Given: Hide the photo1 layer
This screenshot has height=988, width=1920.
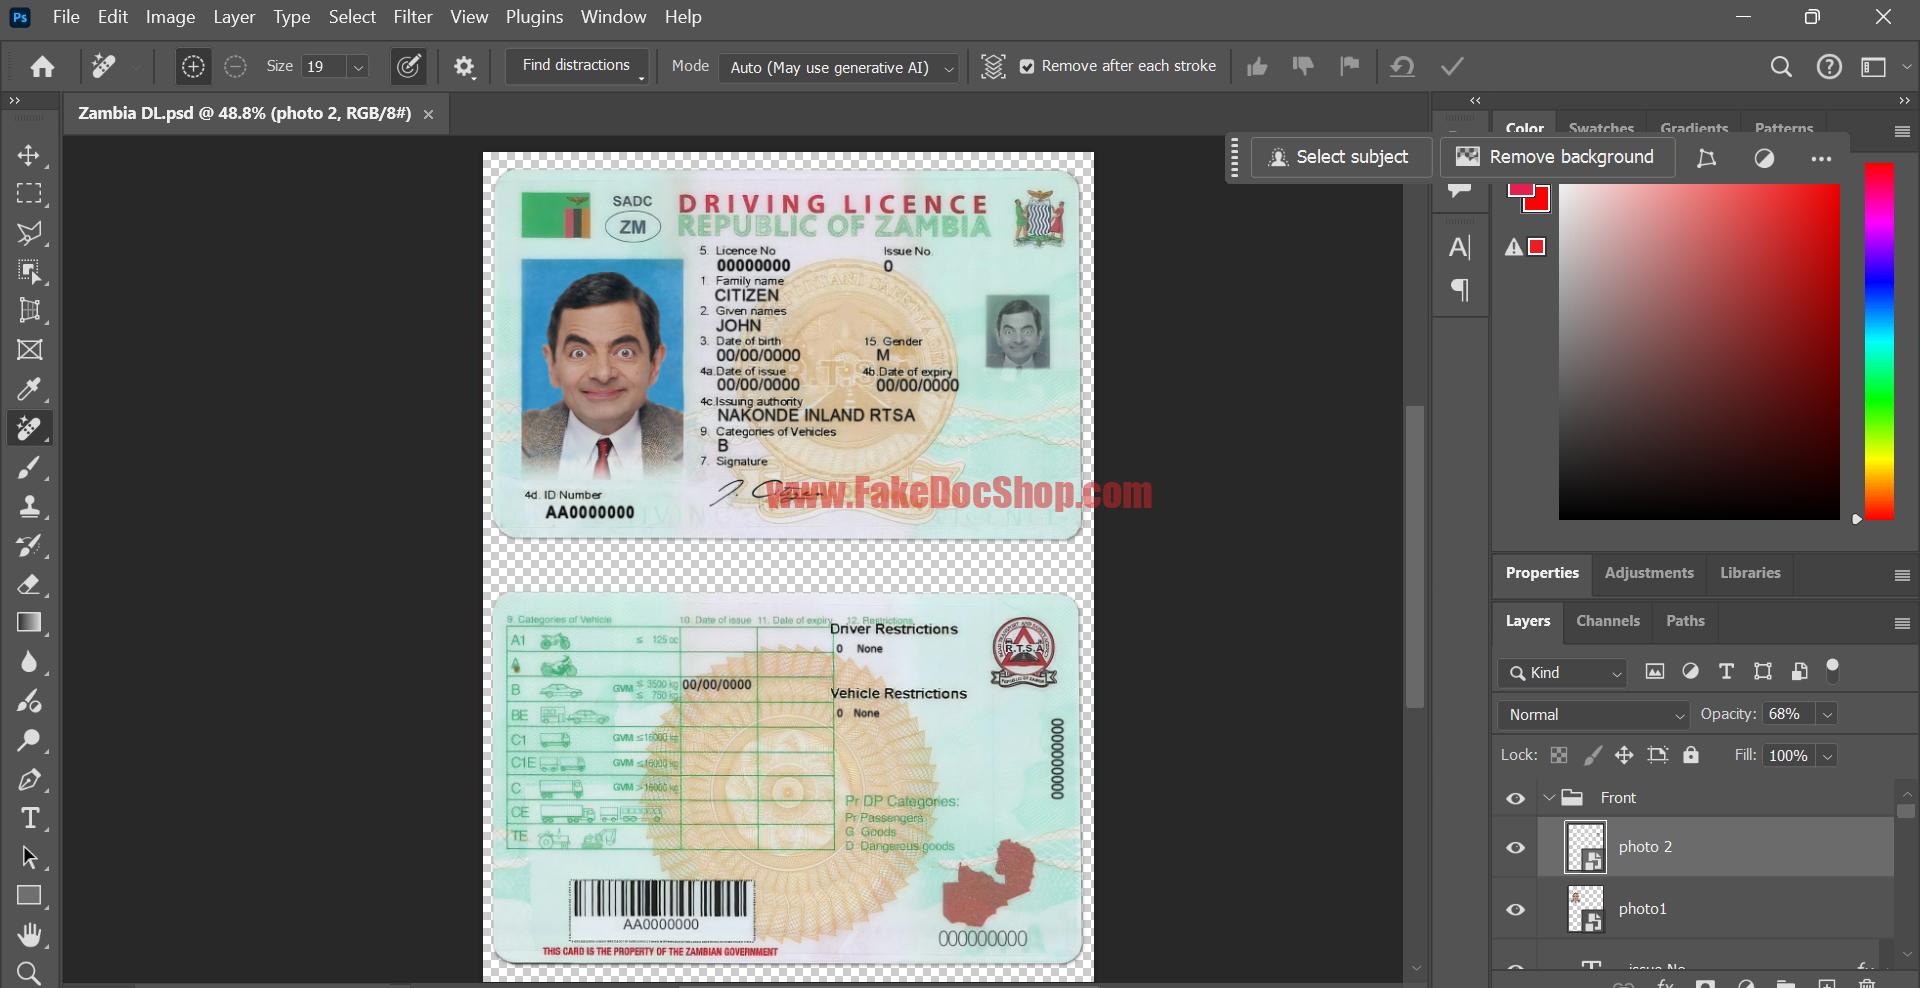Looking at the screenshot, I should click(x=1516, y=910).
